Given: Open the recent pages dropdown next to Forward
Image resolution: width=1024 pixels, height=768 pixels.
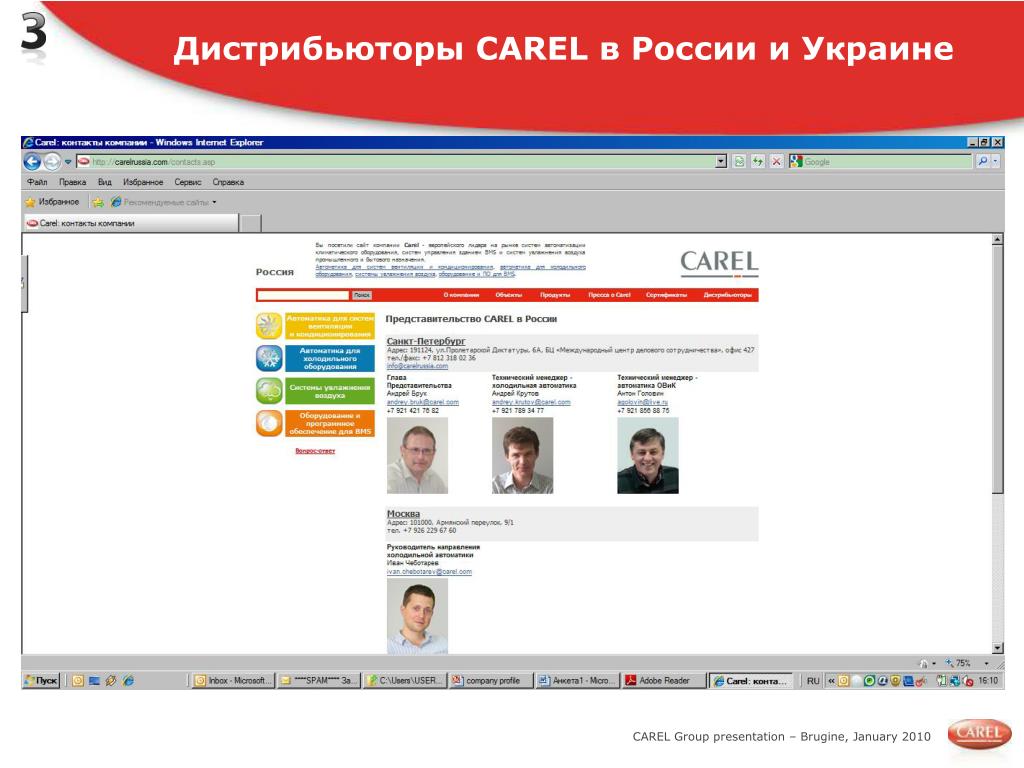Looking at the screenshot, I should (67, 162).
